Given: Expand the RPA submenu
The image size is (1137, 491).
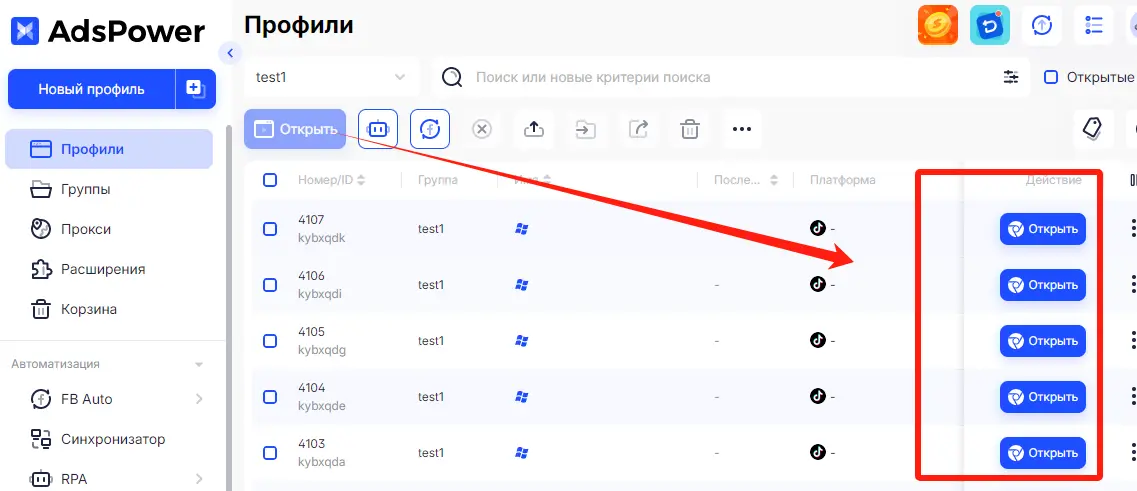Looking at the screenshot, I should click(x=199, y=479).
